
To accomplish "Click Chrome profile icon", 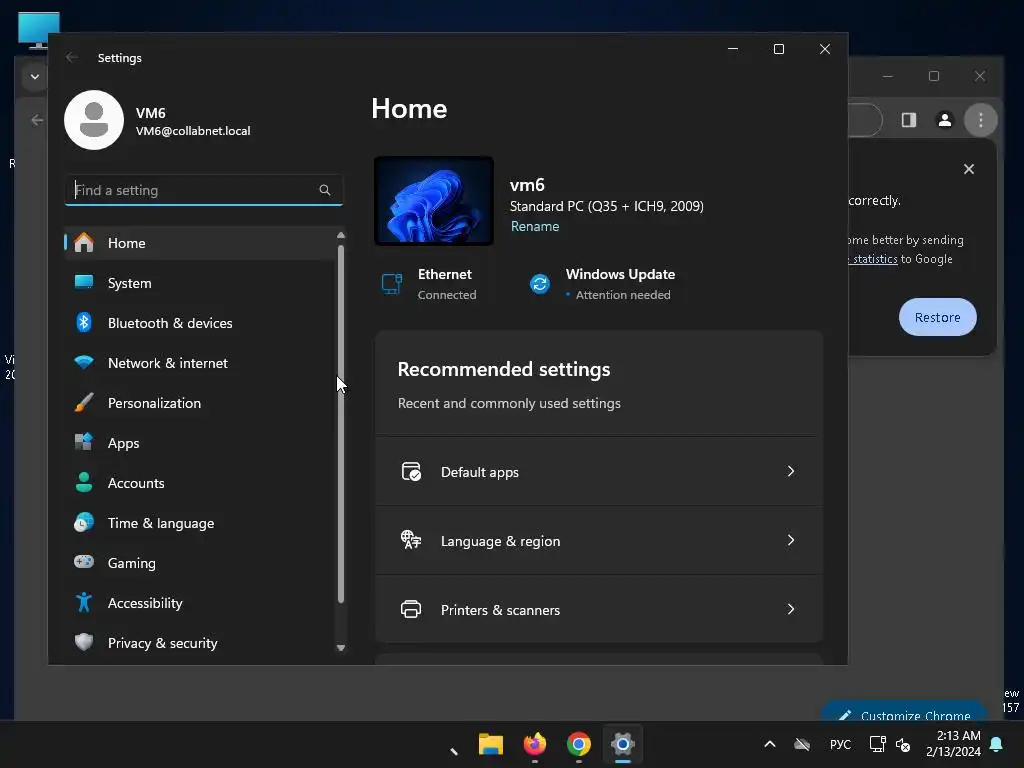I will tap(945, 120).
